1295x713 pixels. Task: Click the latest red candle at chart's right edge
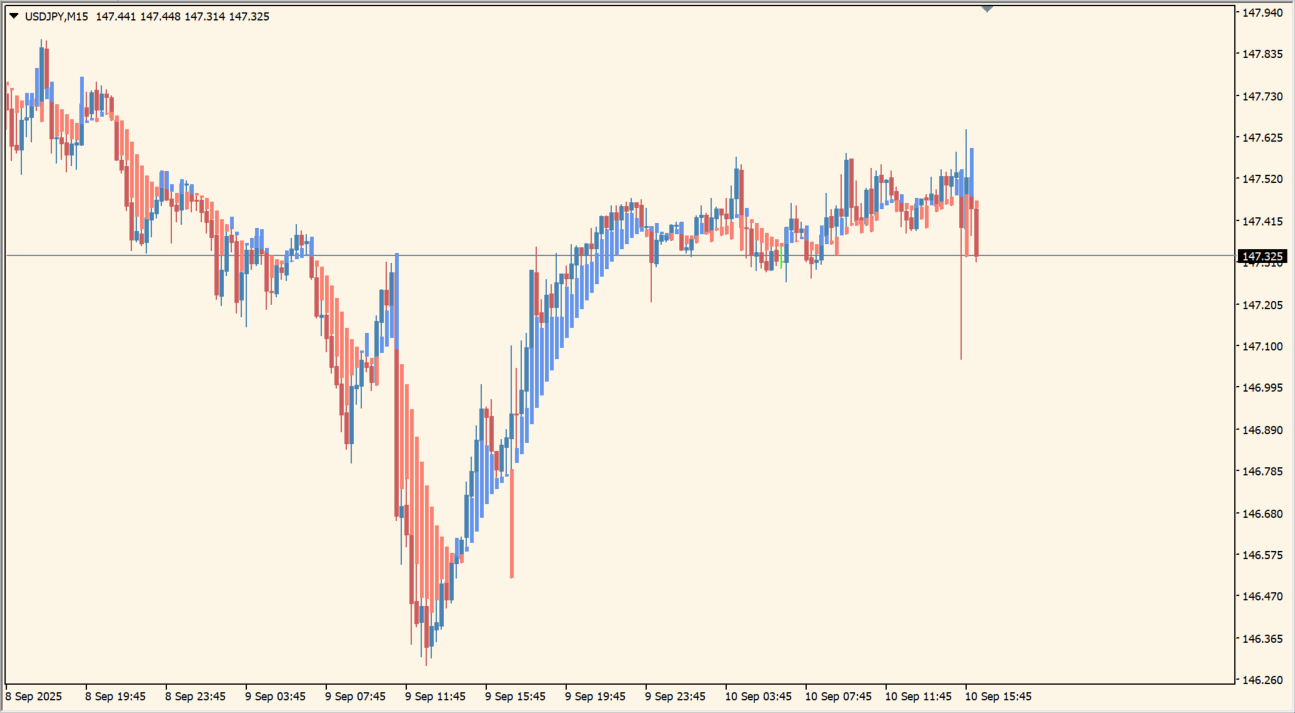(x=976, y=230)
